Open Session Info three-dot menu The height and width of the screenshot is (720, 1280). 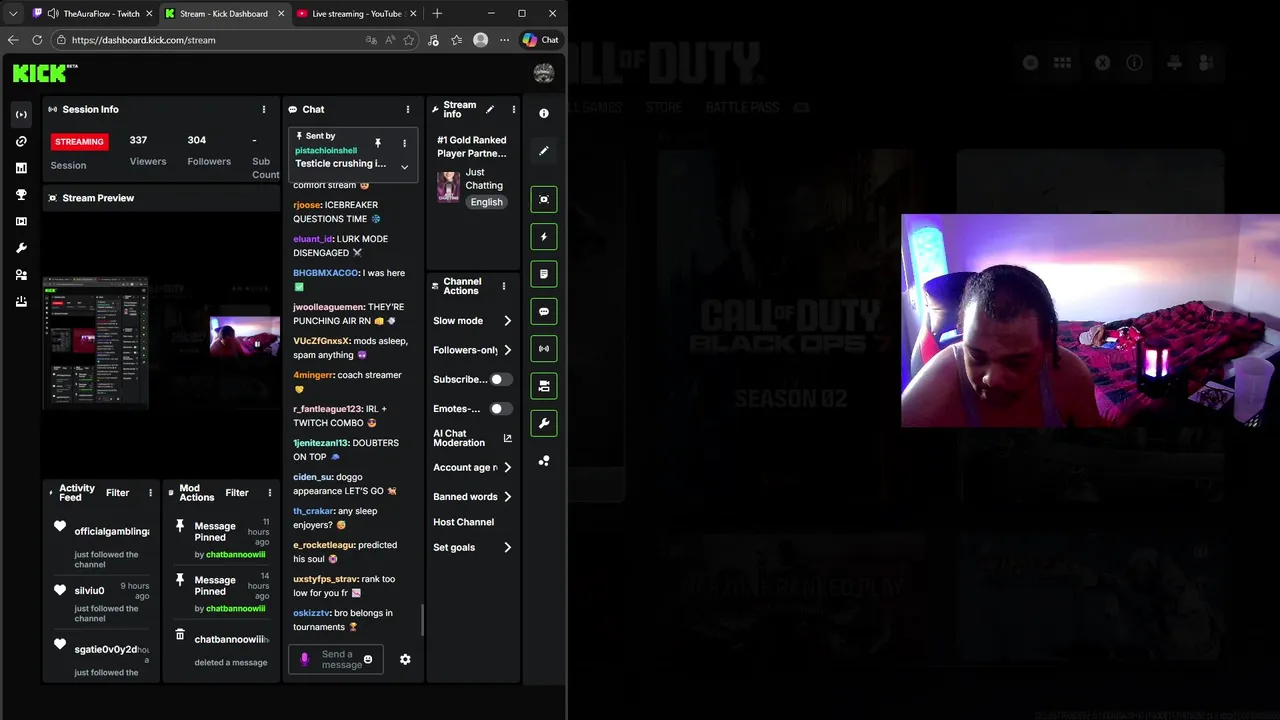[264, 109]
